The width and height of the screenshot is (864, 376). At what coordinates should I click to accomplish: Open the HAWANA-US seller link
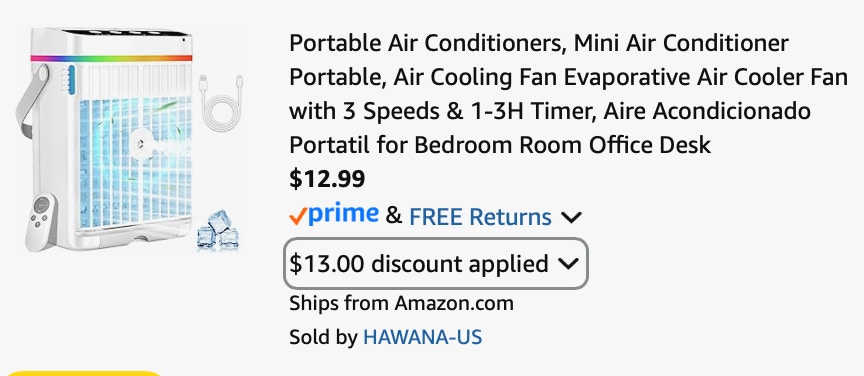[422, 337]
